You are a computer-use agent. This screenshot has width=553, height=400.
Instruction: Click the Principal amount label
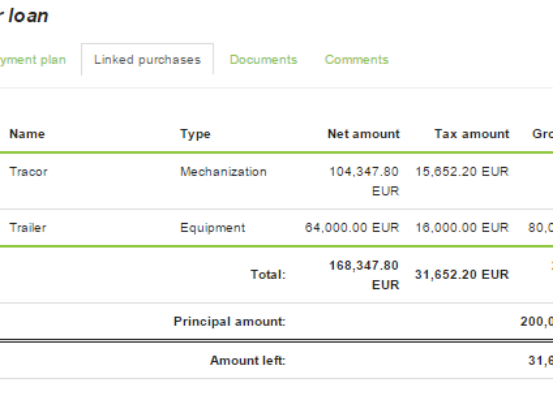230,322
